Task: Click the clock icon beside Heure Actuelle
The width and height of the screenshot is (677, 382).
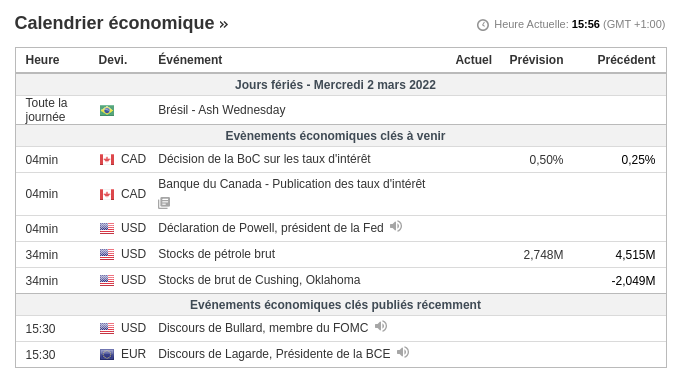Action: click(483, 25)
